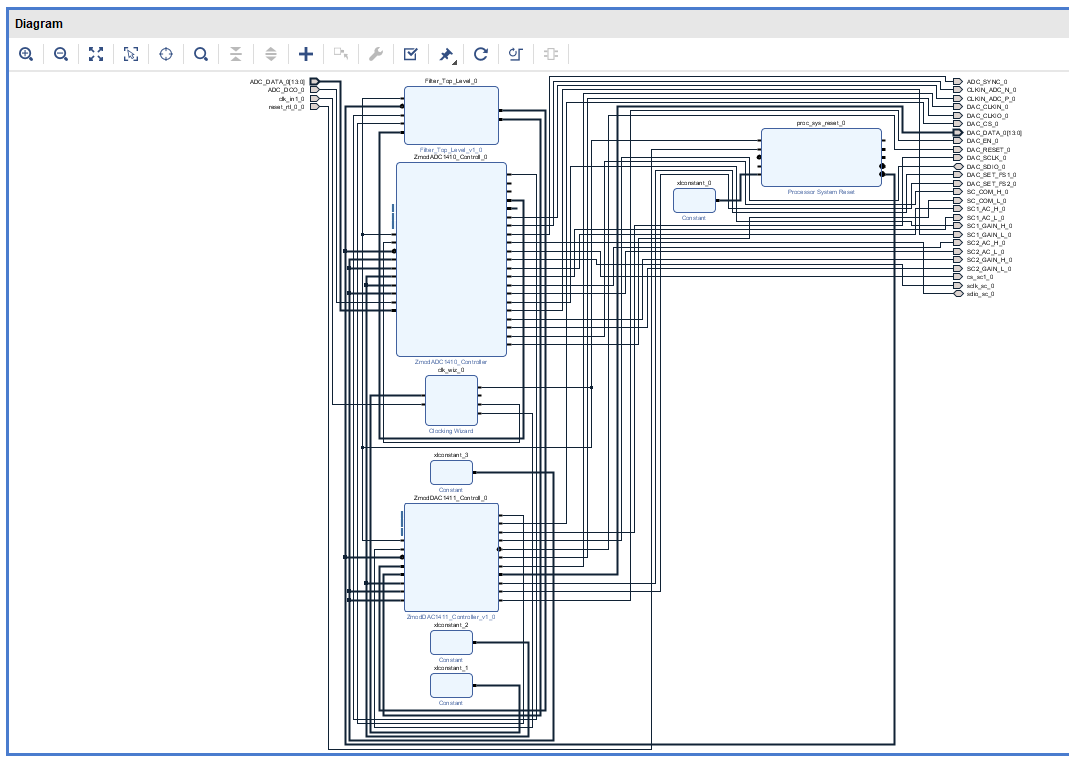Click the wrench Customize Block icon

[376, 54]
